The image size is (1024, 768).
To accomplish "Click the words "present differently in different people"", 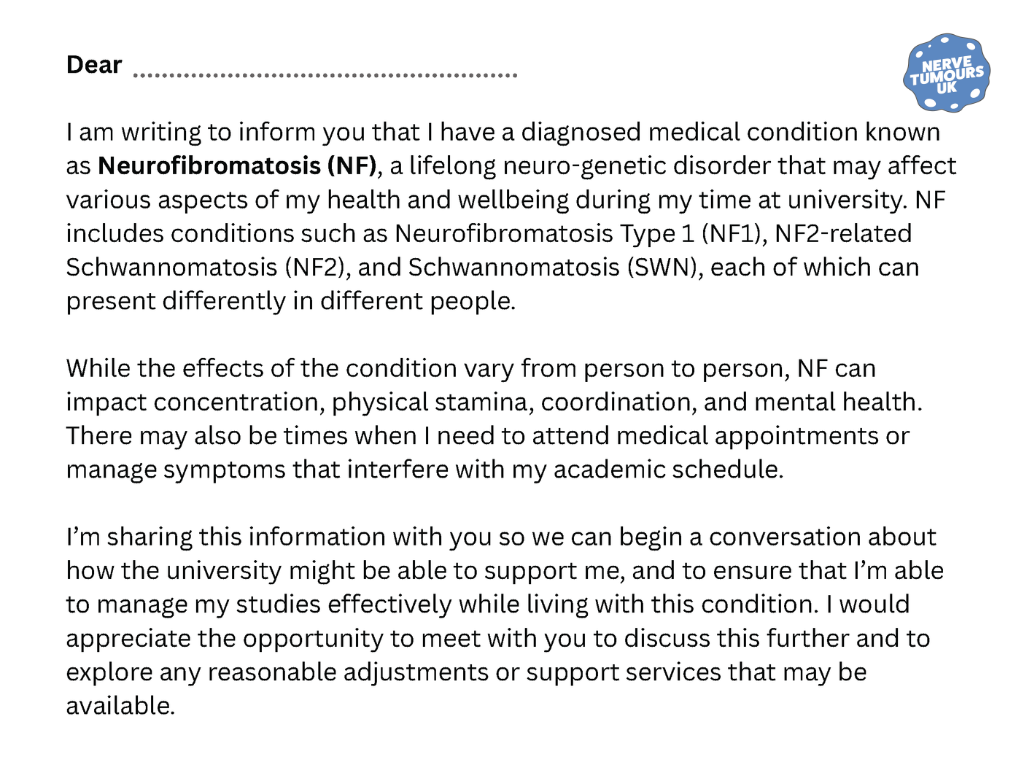I will click(290, 302).
